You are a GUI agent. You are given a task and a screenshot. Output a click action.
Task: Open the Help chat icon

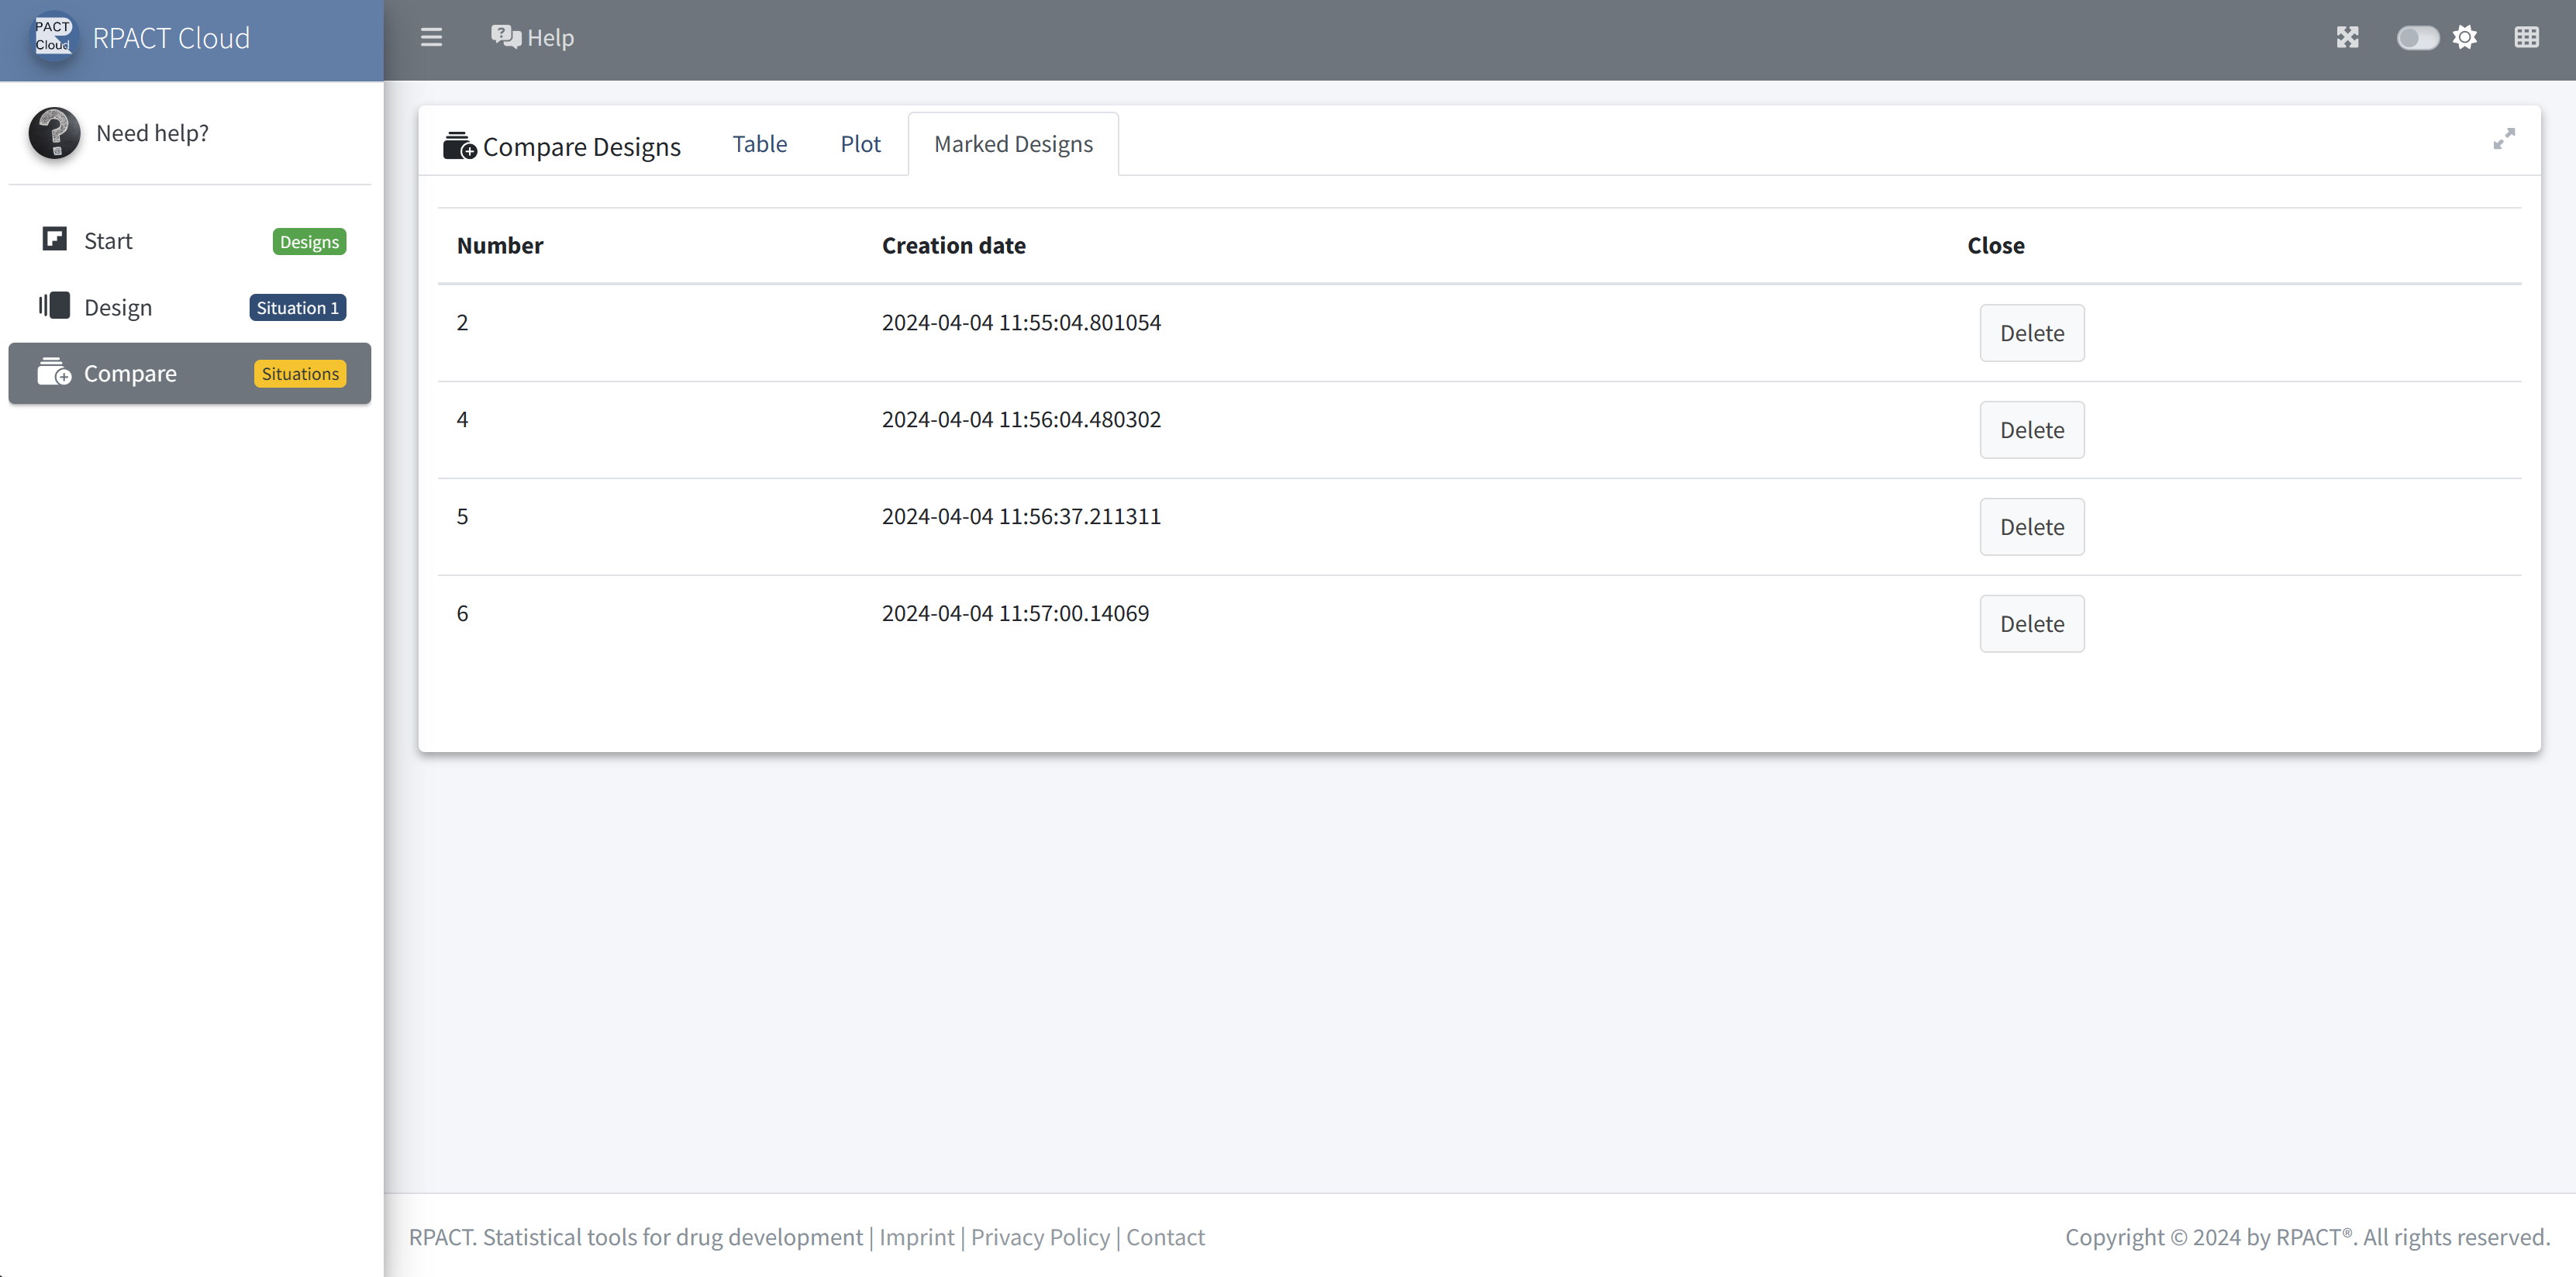506,37
